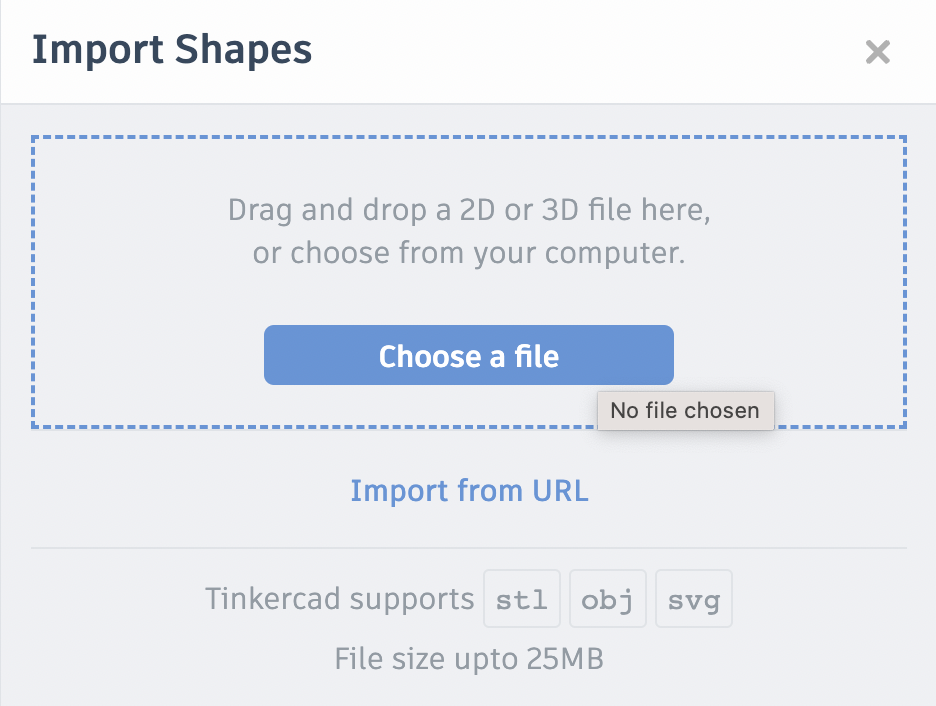
Task: Click the dashed border of the drop zone
Action: pyautogui.click(x=33, y=282)
